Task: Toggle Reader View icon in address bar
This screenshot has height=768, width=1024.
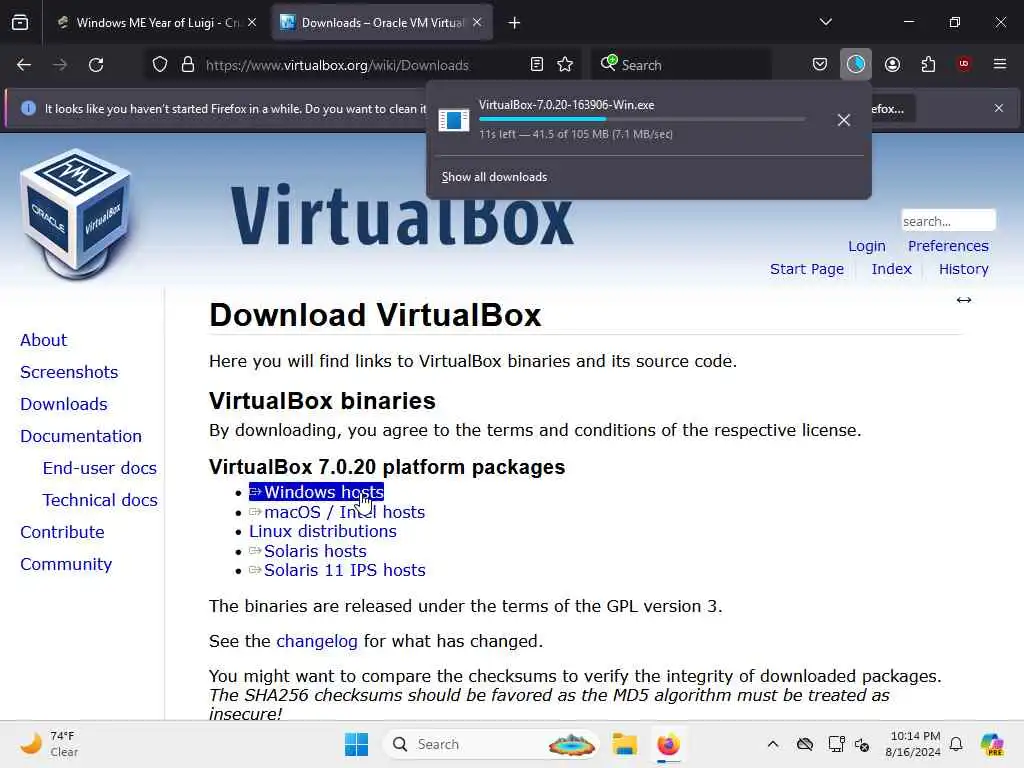Action: click(537, 65)
